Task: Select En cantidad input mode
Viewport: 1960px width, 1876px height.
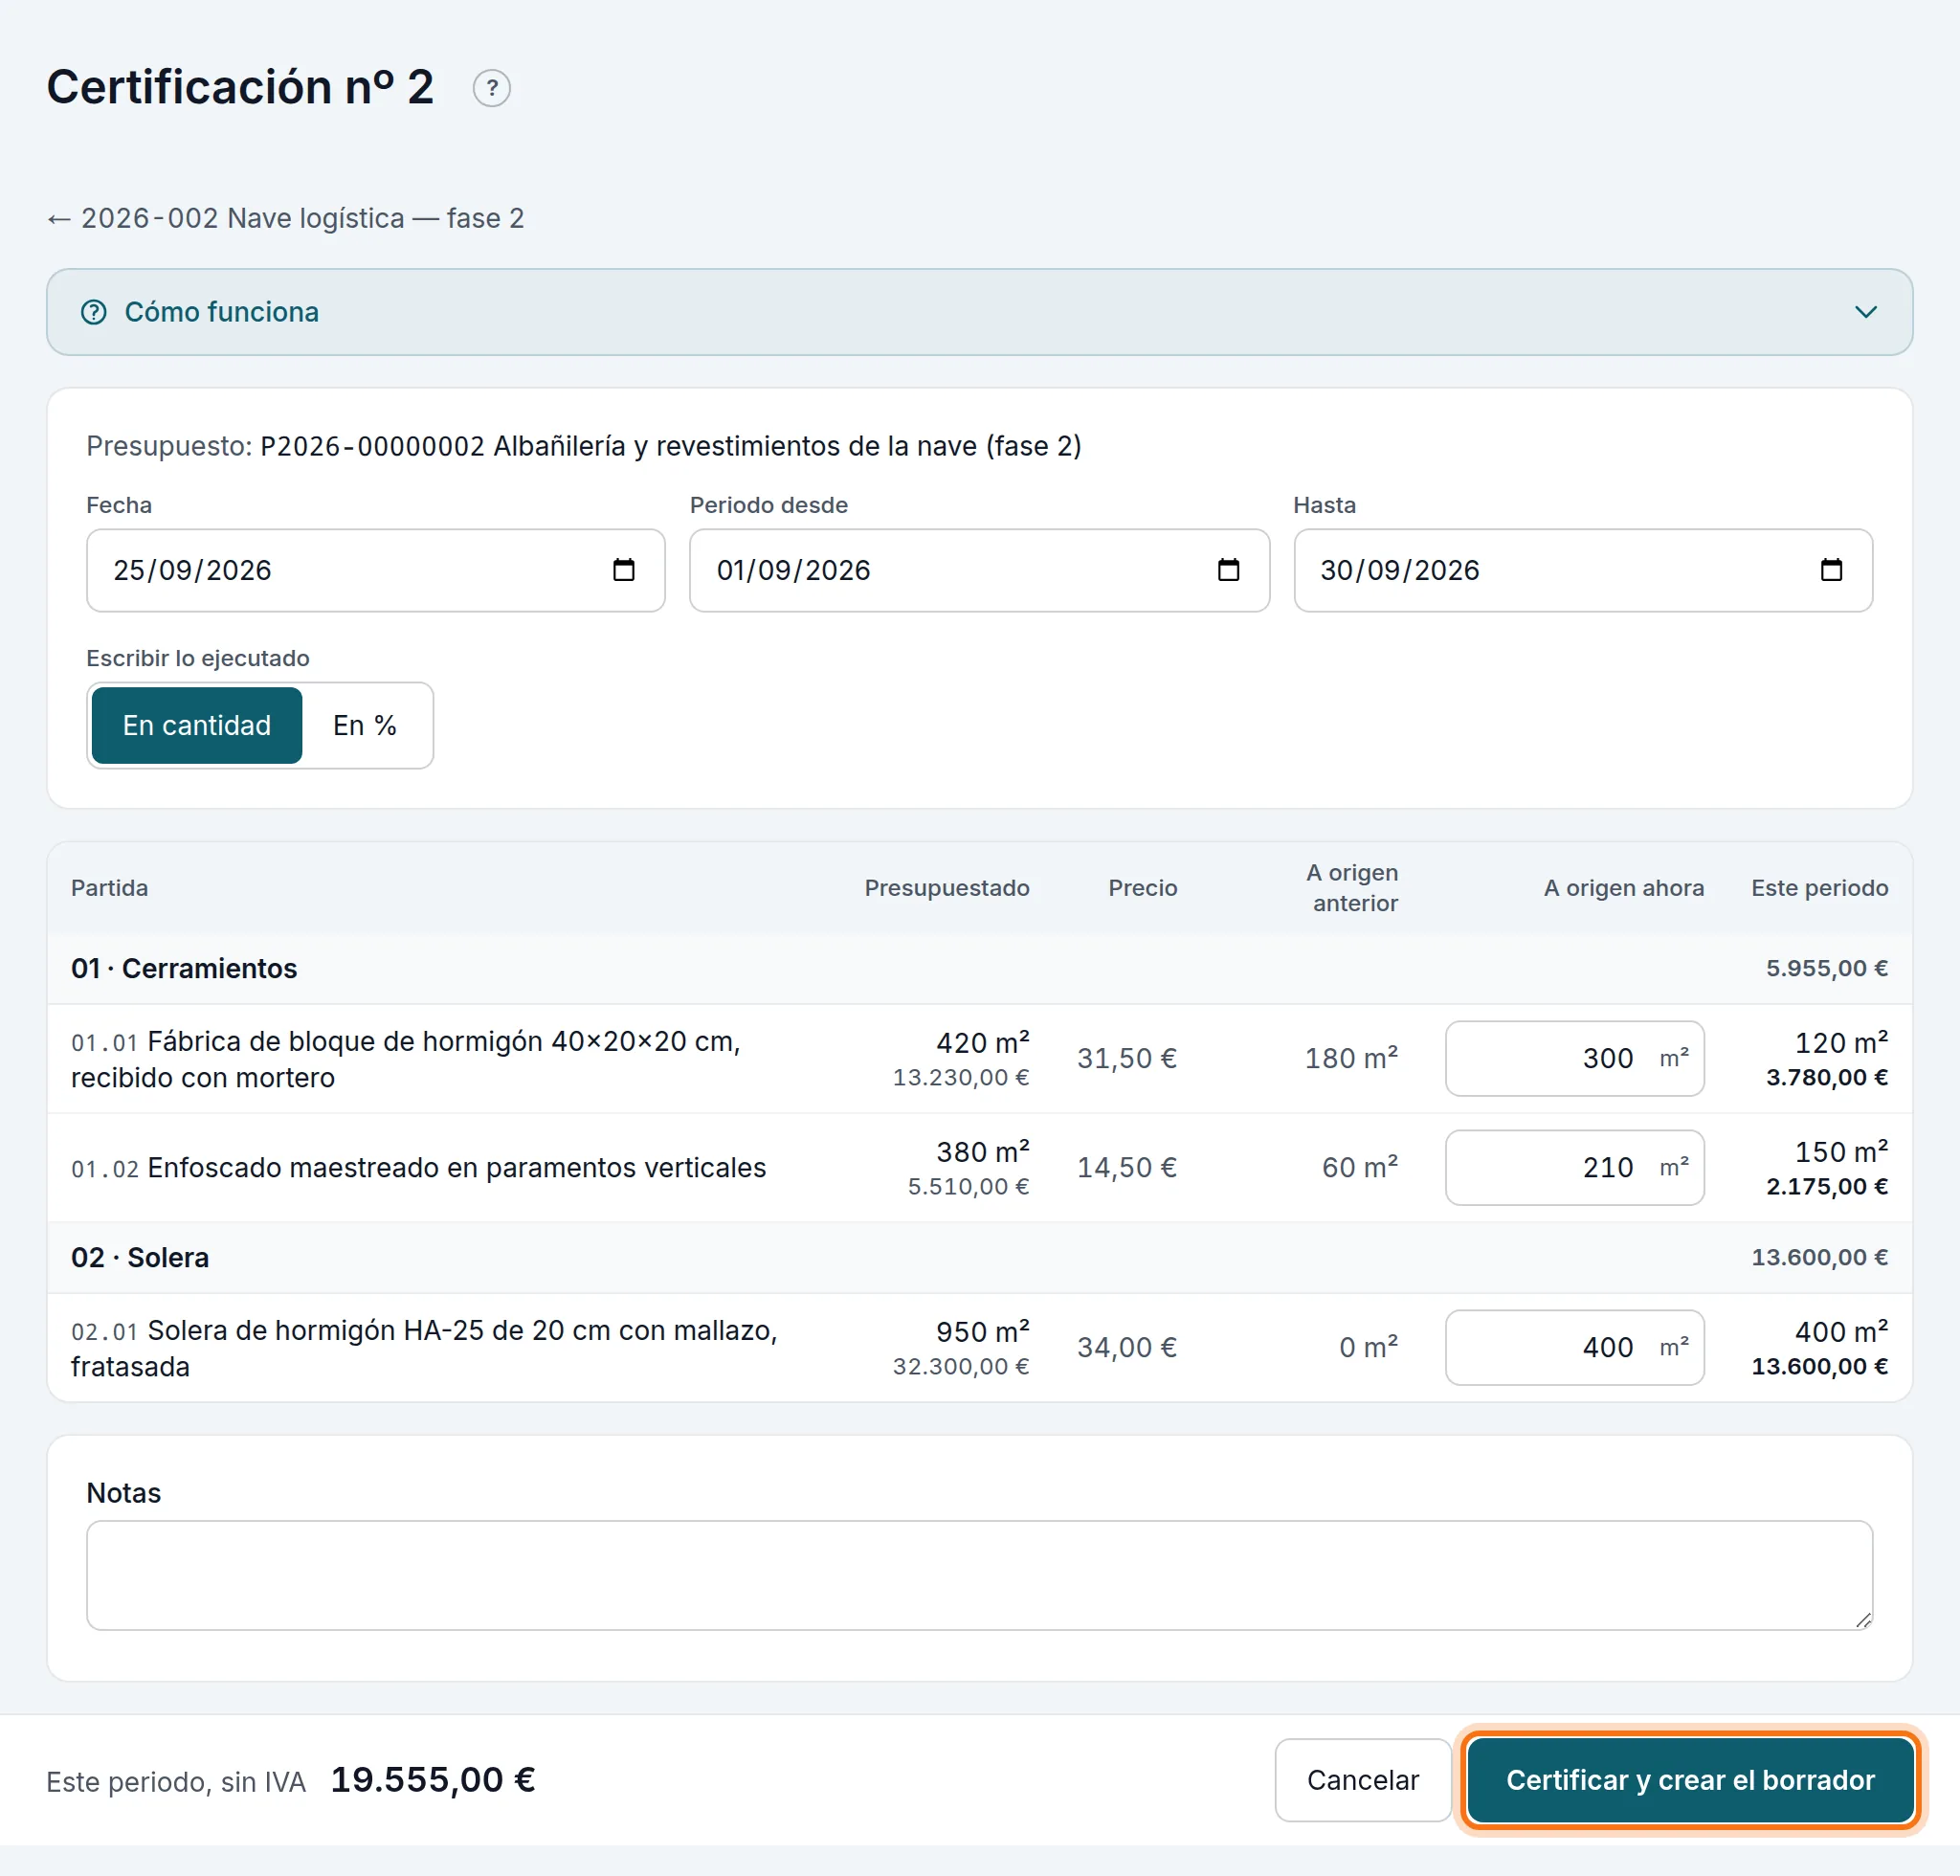Action: pyautogui.click(x=197, y=725)
